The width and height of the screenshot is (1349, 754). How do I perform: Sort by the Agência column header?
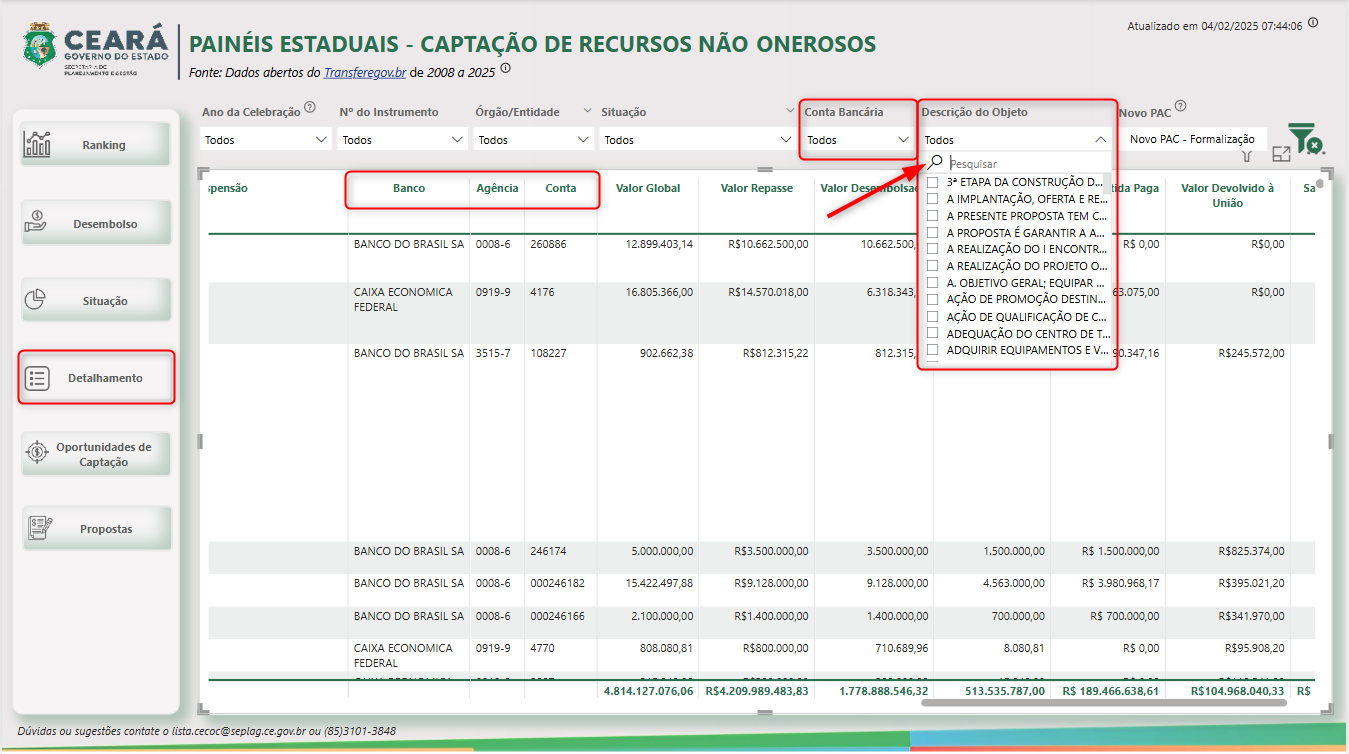(497, 188)
